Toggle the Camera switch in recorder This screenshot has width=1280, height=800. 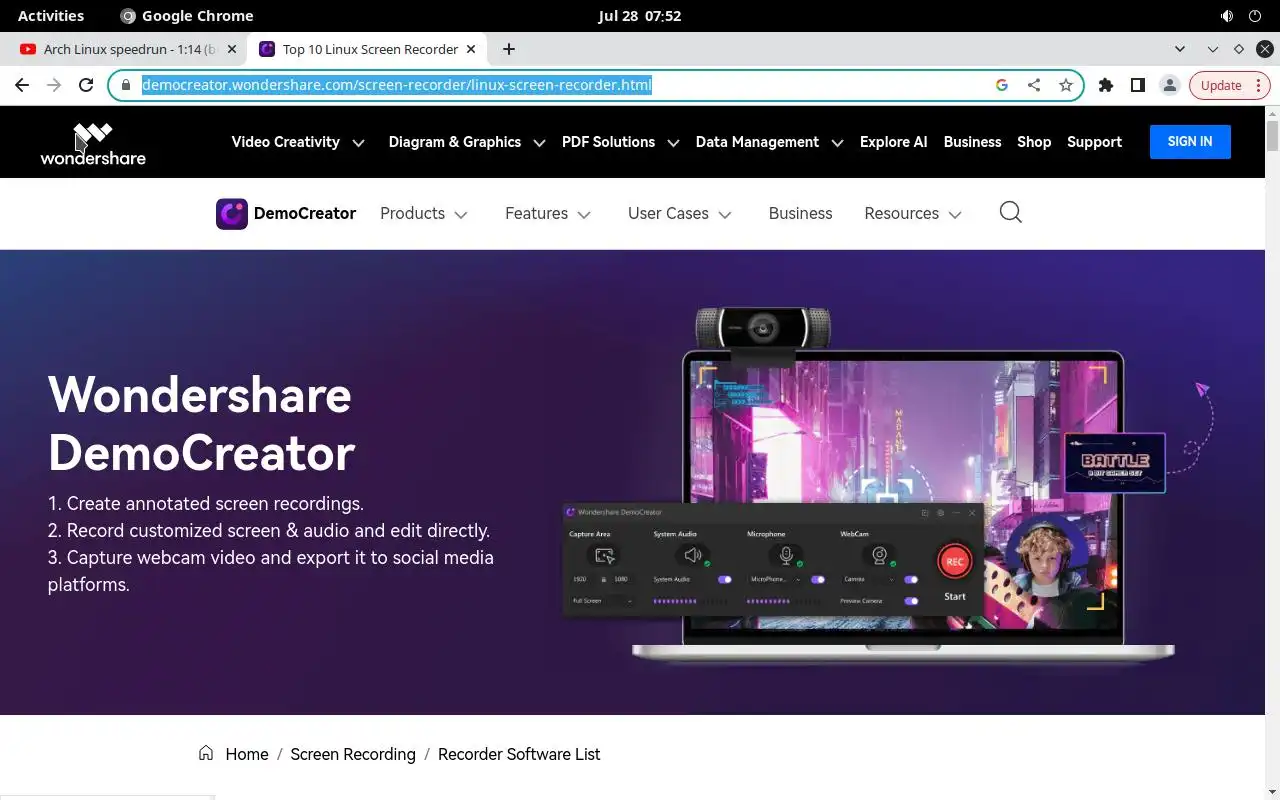point(911,579)
